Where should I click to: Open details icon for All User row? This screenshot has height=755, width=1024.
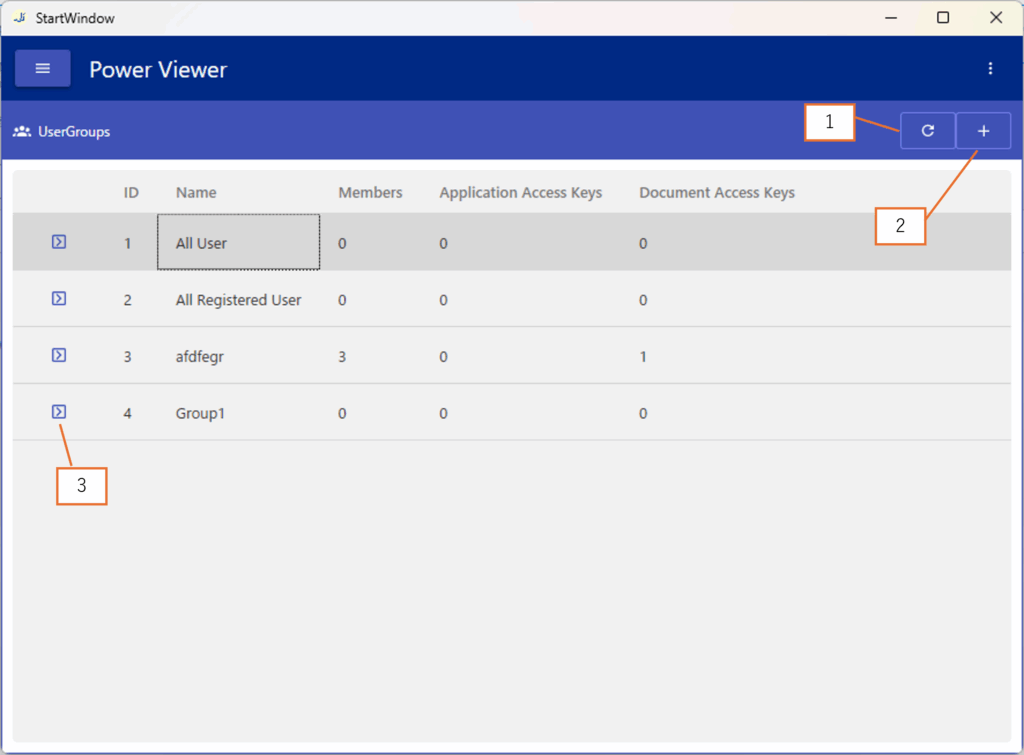(59, 242)
